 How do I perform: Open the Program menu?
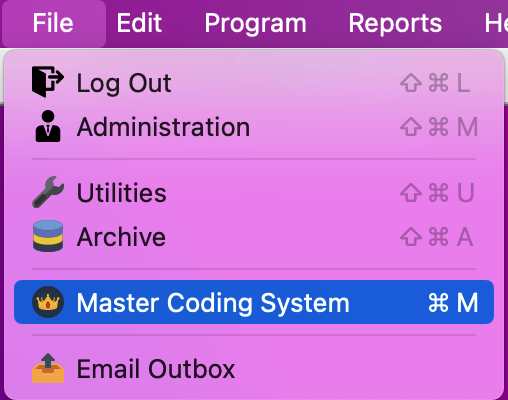coord(255,23)
